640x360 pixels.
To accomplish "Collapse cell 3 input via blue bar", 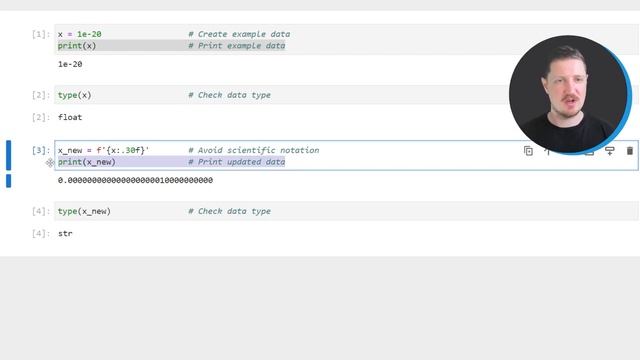I will pyautogui.click(x=8, y=155).
